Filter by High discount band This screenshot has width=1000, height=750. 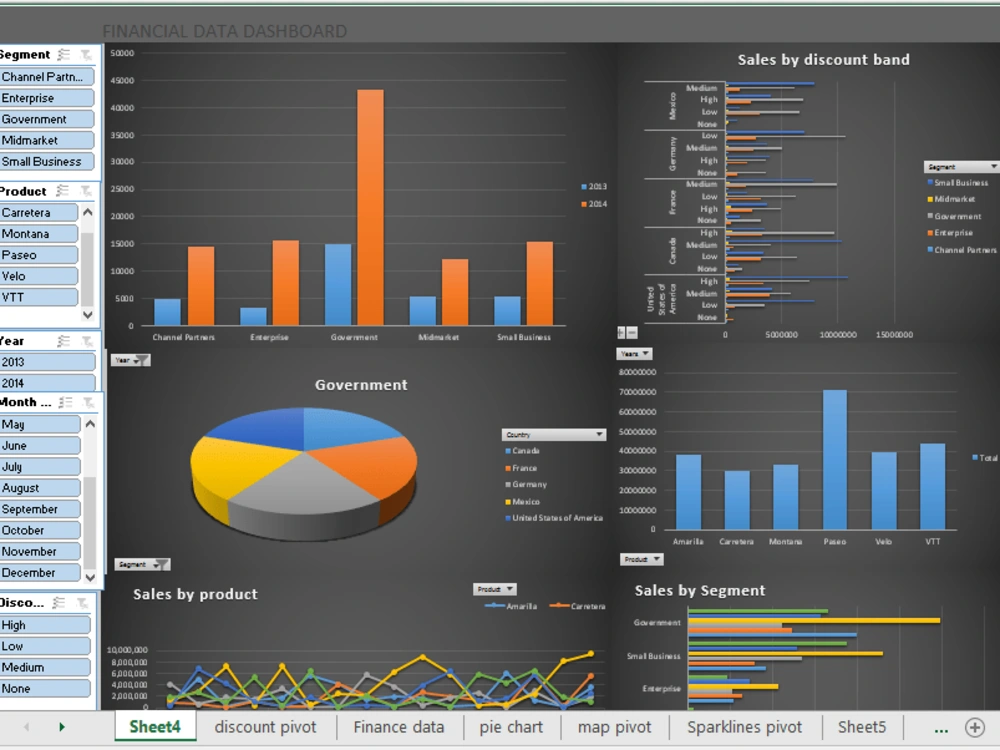[45, 625]
